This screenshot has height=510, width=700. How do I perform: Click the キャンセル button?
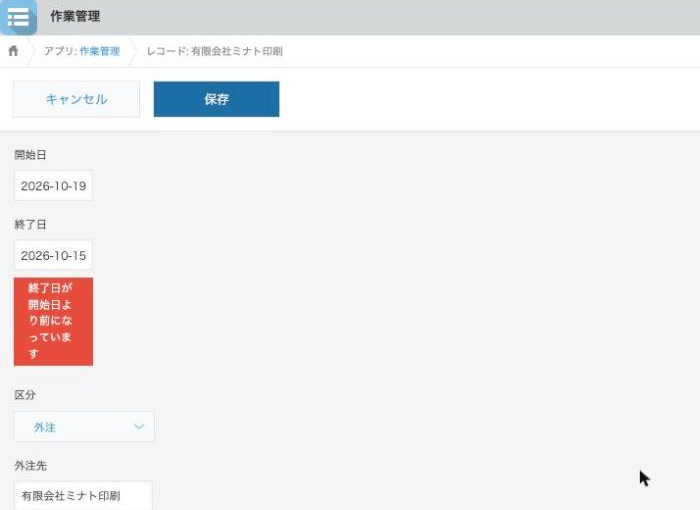click(76, 99)
